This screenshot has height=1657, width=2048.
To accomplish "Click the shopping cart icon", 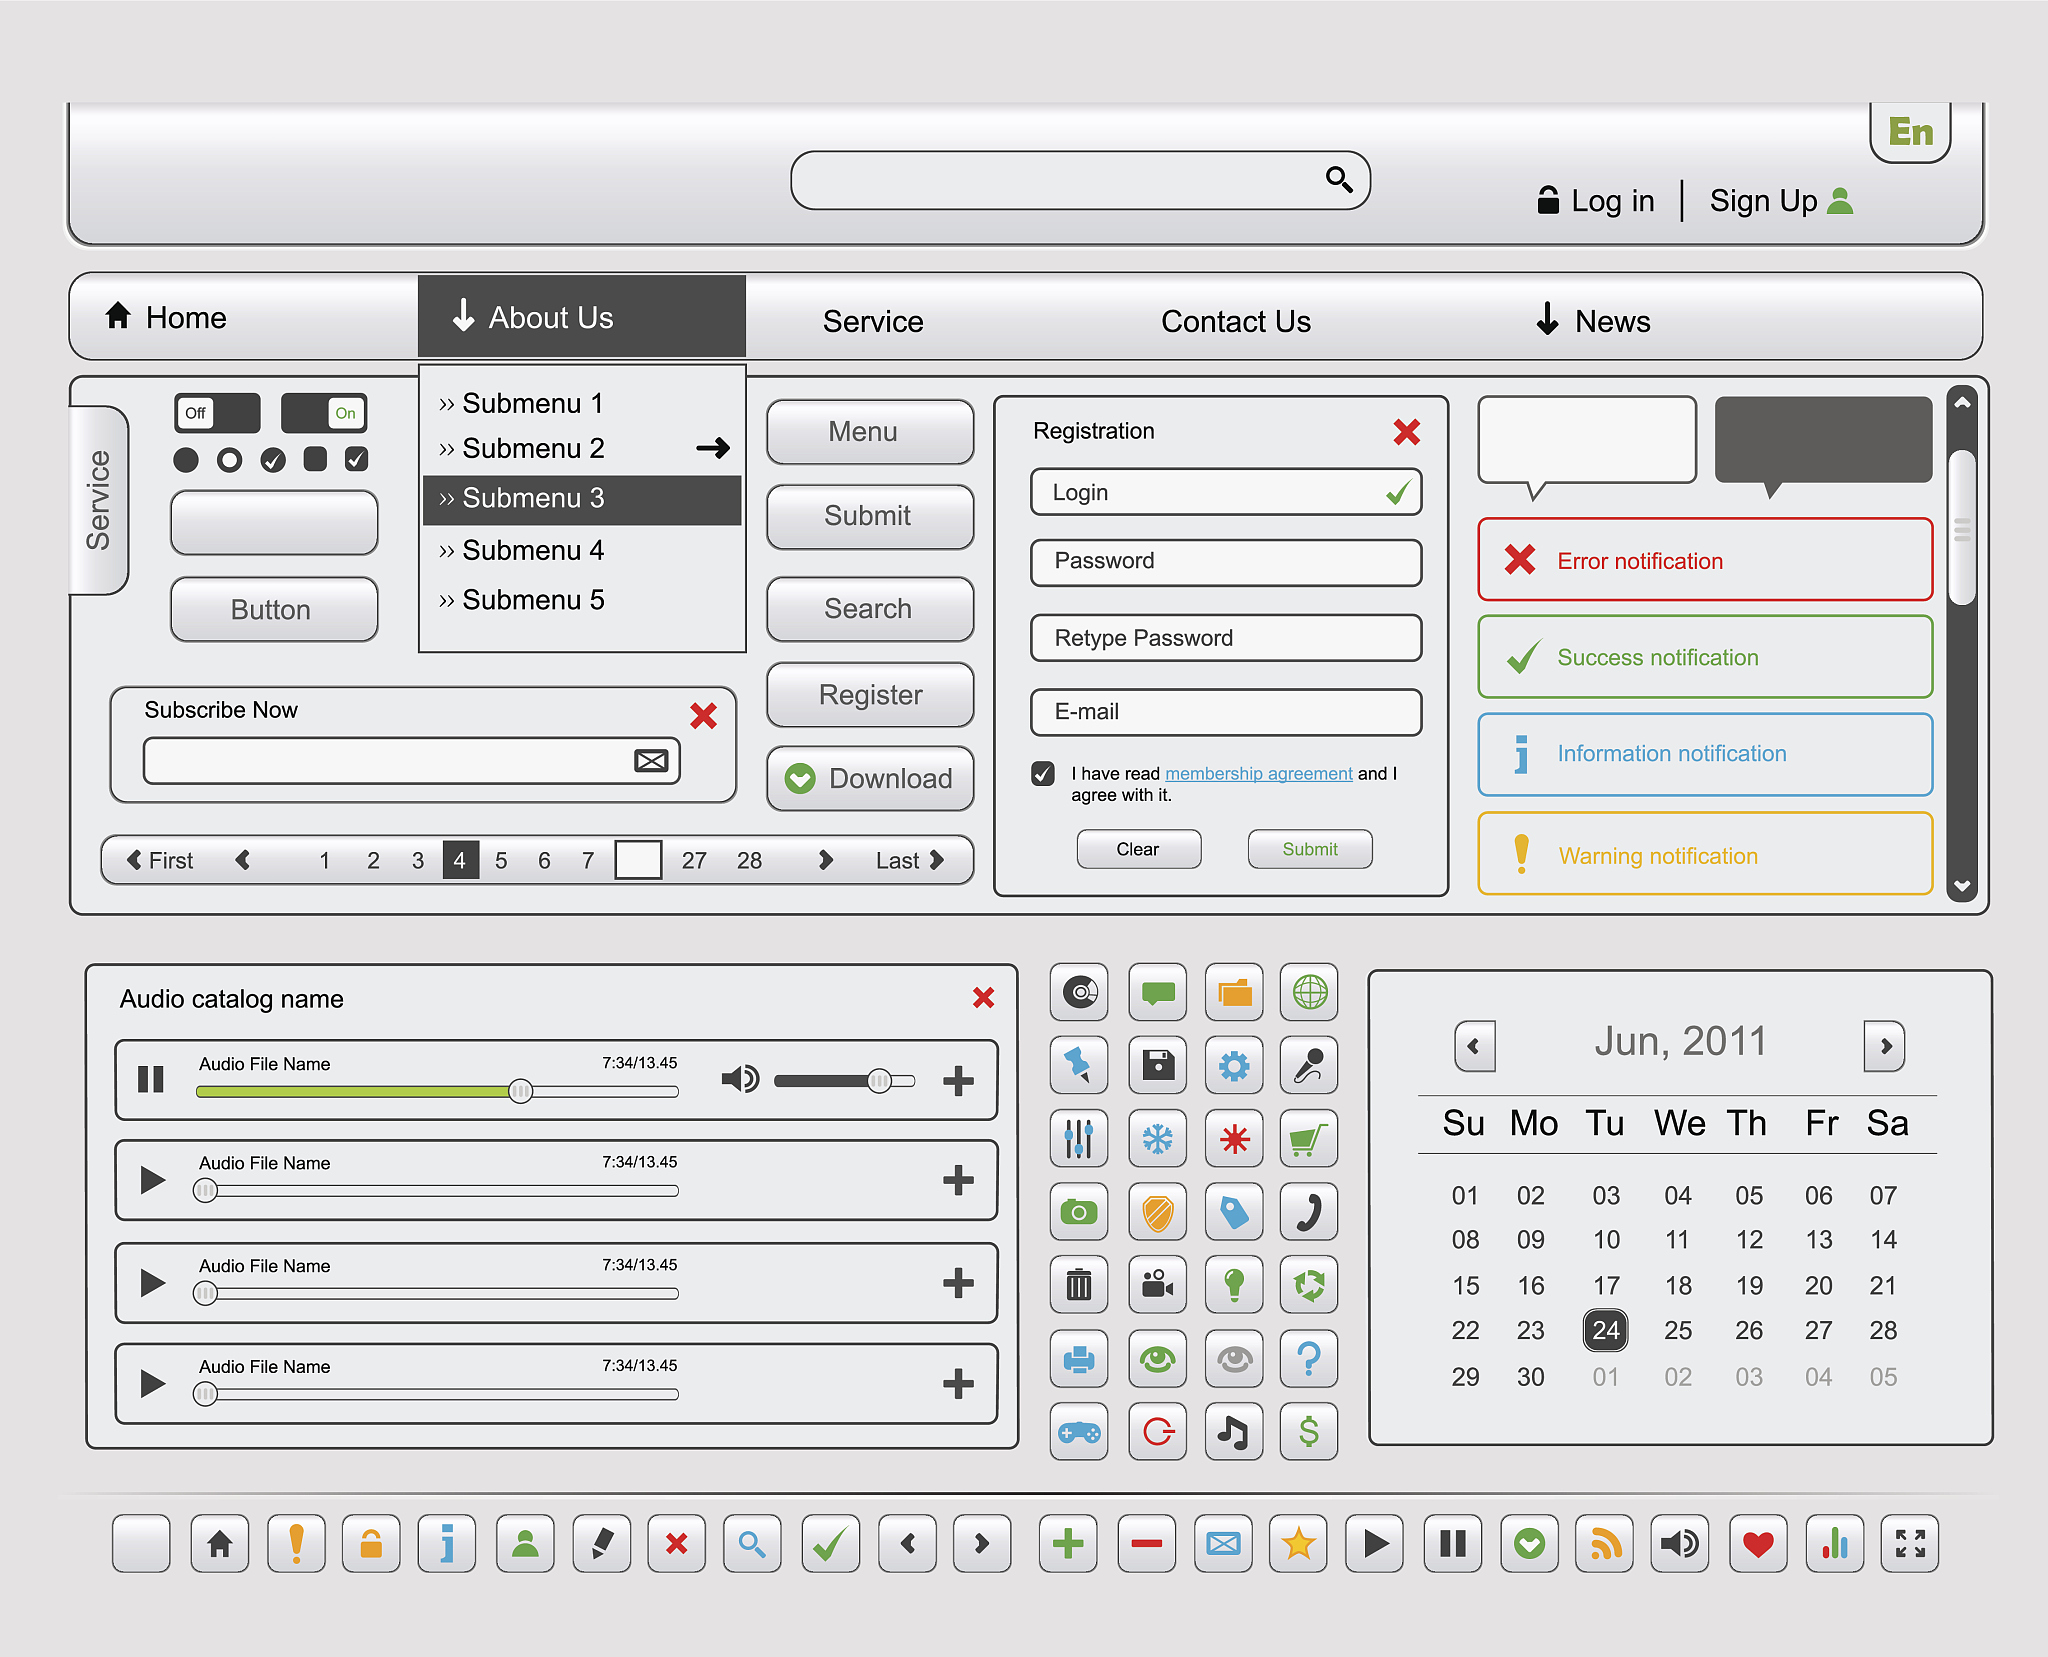I will (1308, 1139).
